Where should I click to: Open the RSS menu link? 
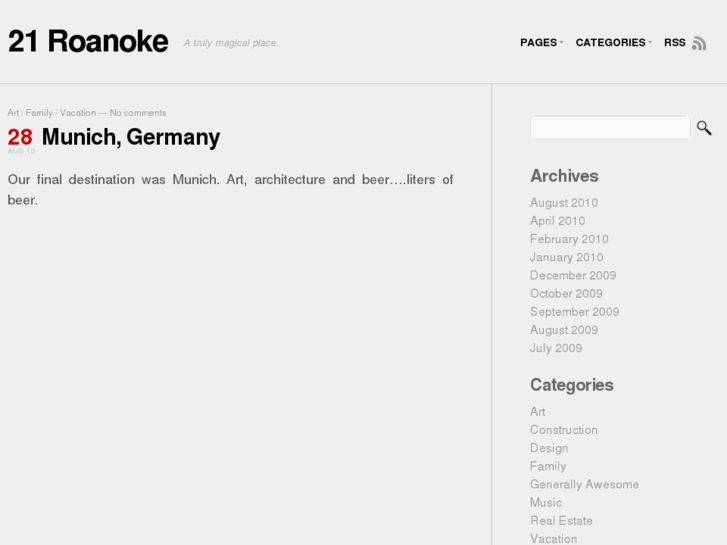pos(675,43)
